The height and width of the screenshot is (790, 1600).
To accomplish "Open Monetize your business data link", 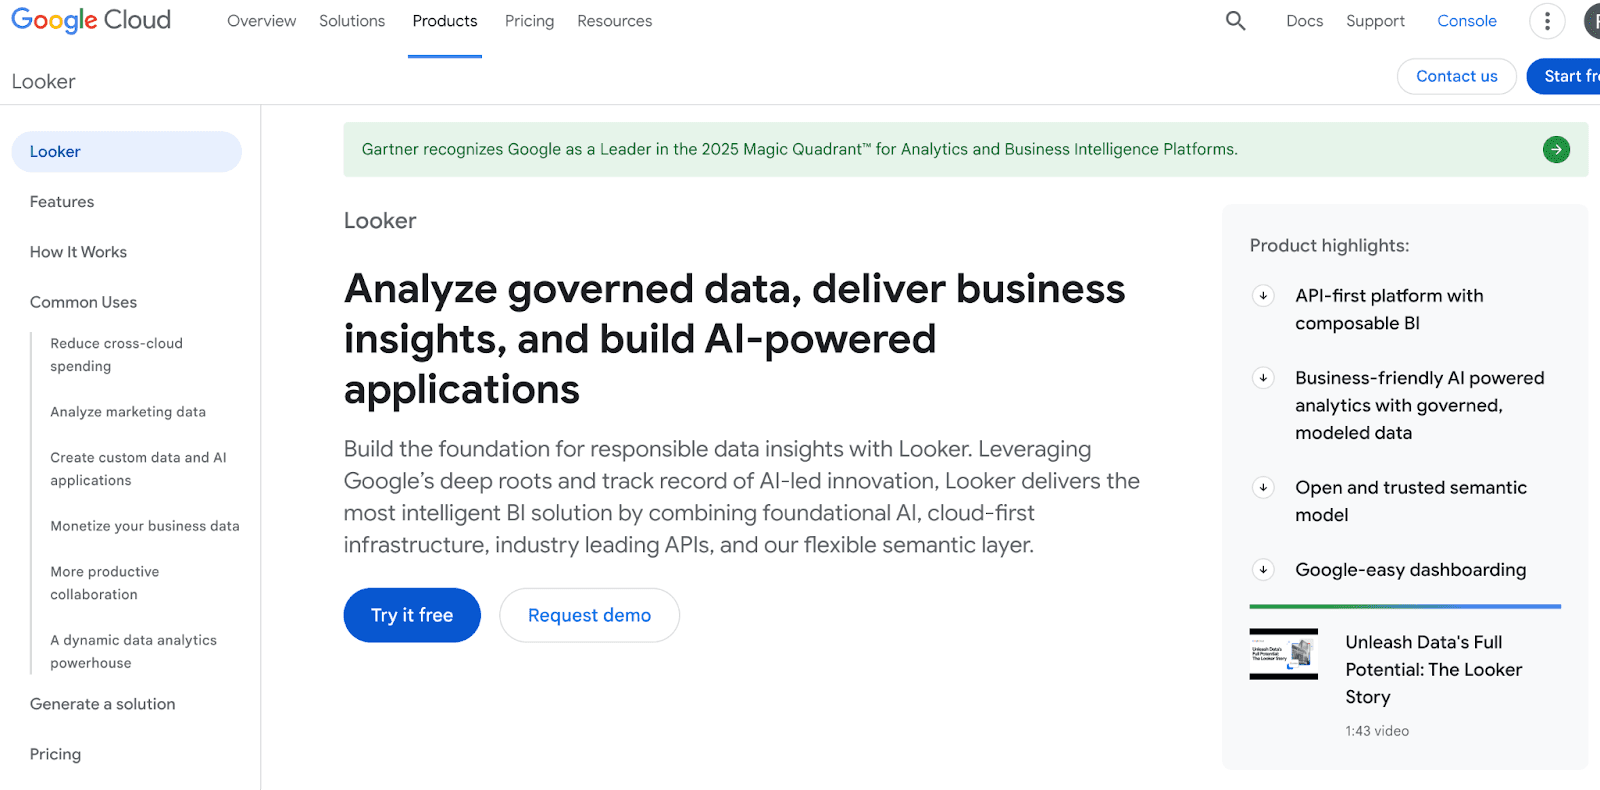I will (145, 526).
